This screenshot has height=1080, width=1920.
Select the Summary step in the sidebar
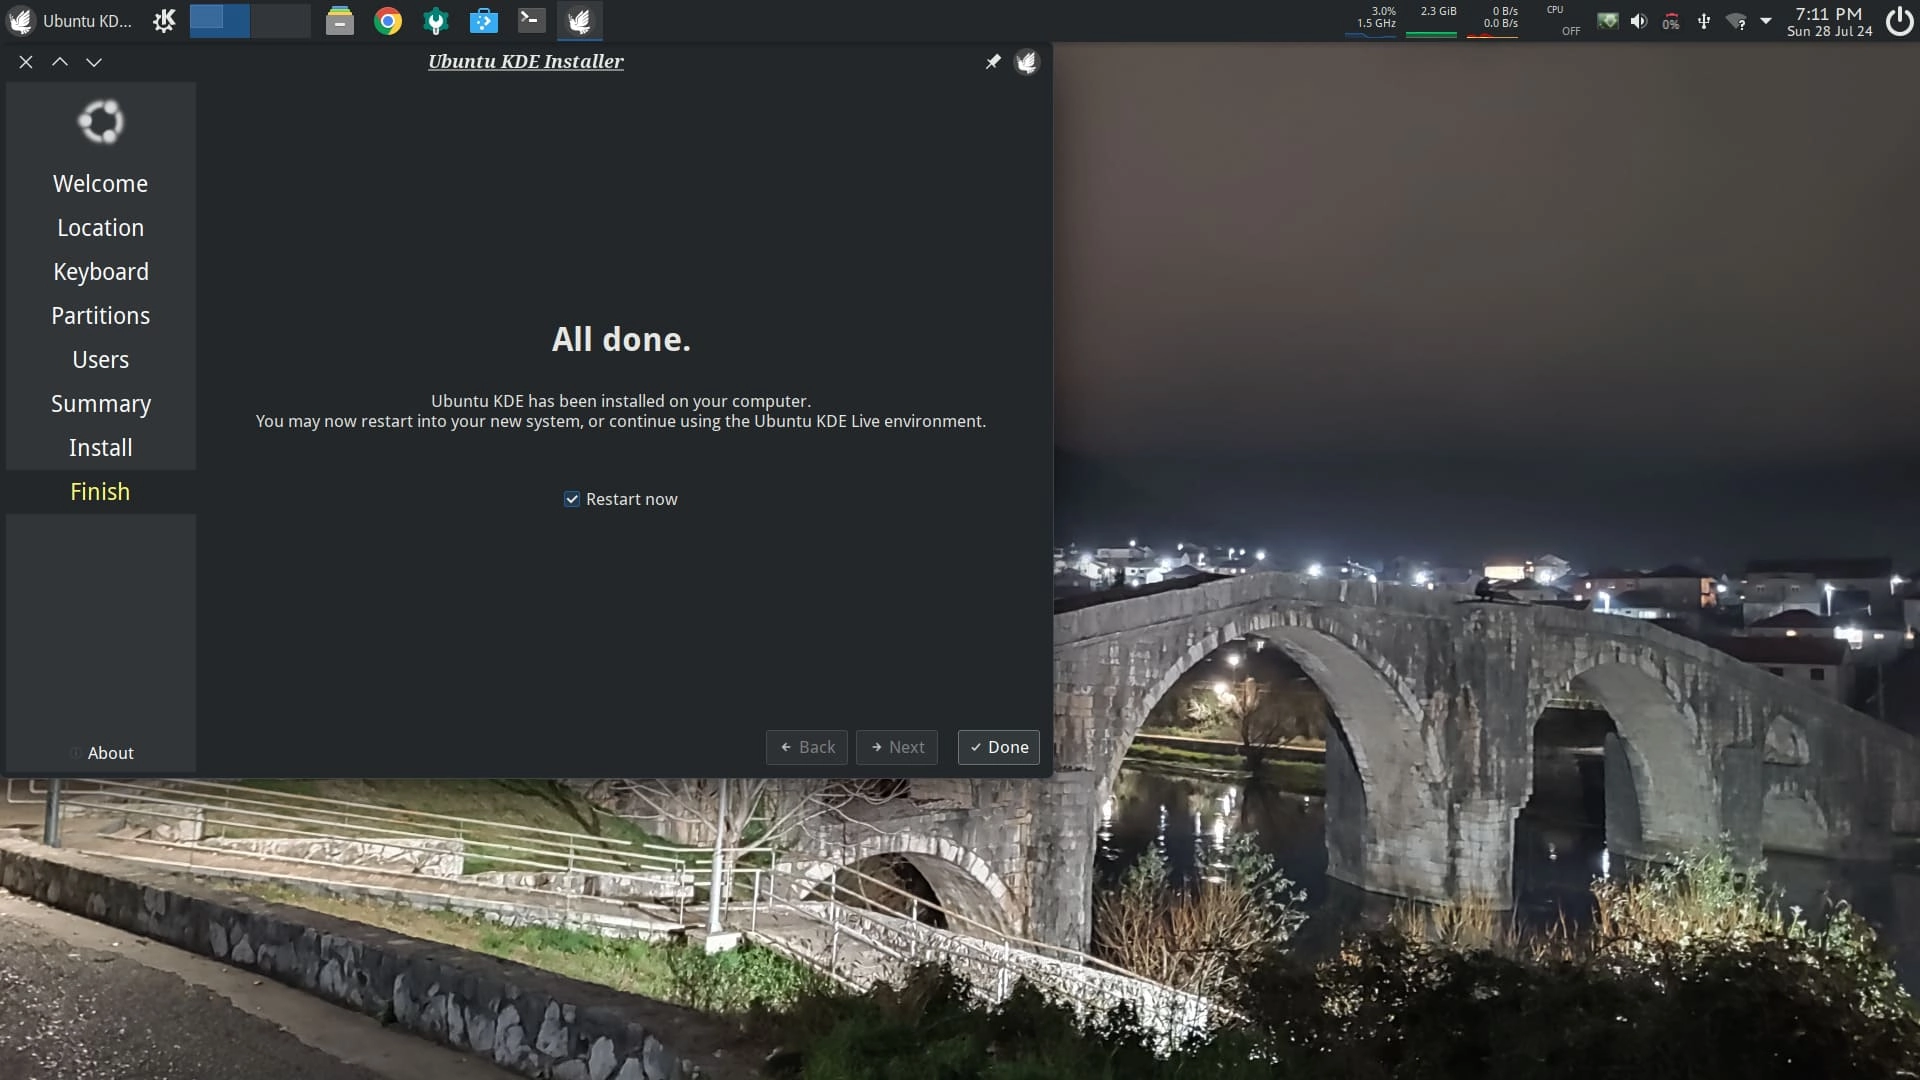(100, 404)
